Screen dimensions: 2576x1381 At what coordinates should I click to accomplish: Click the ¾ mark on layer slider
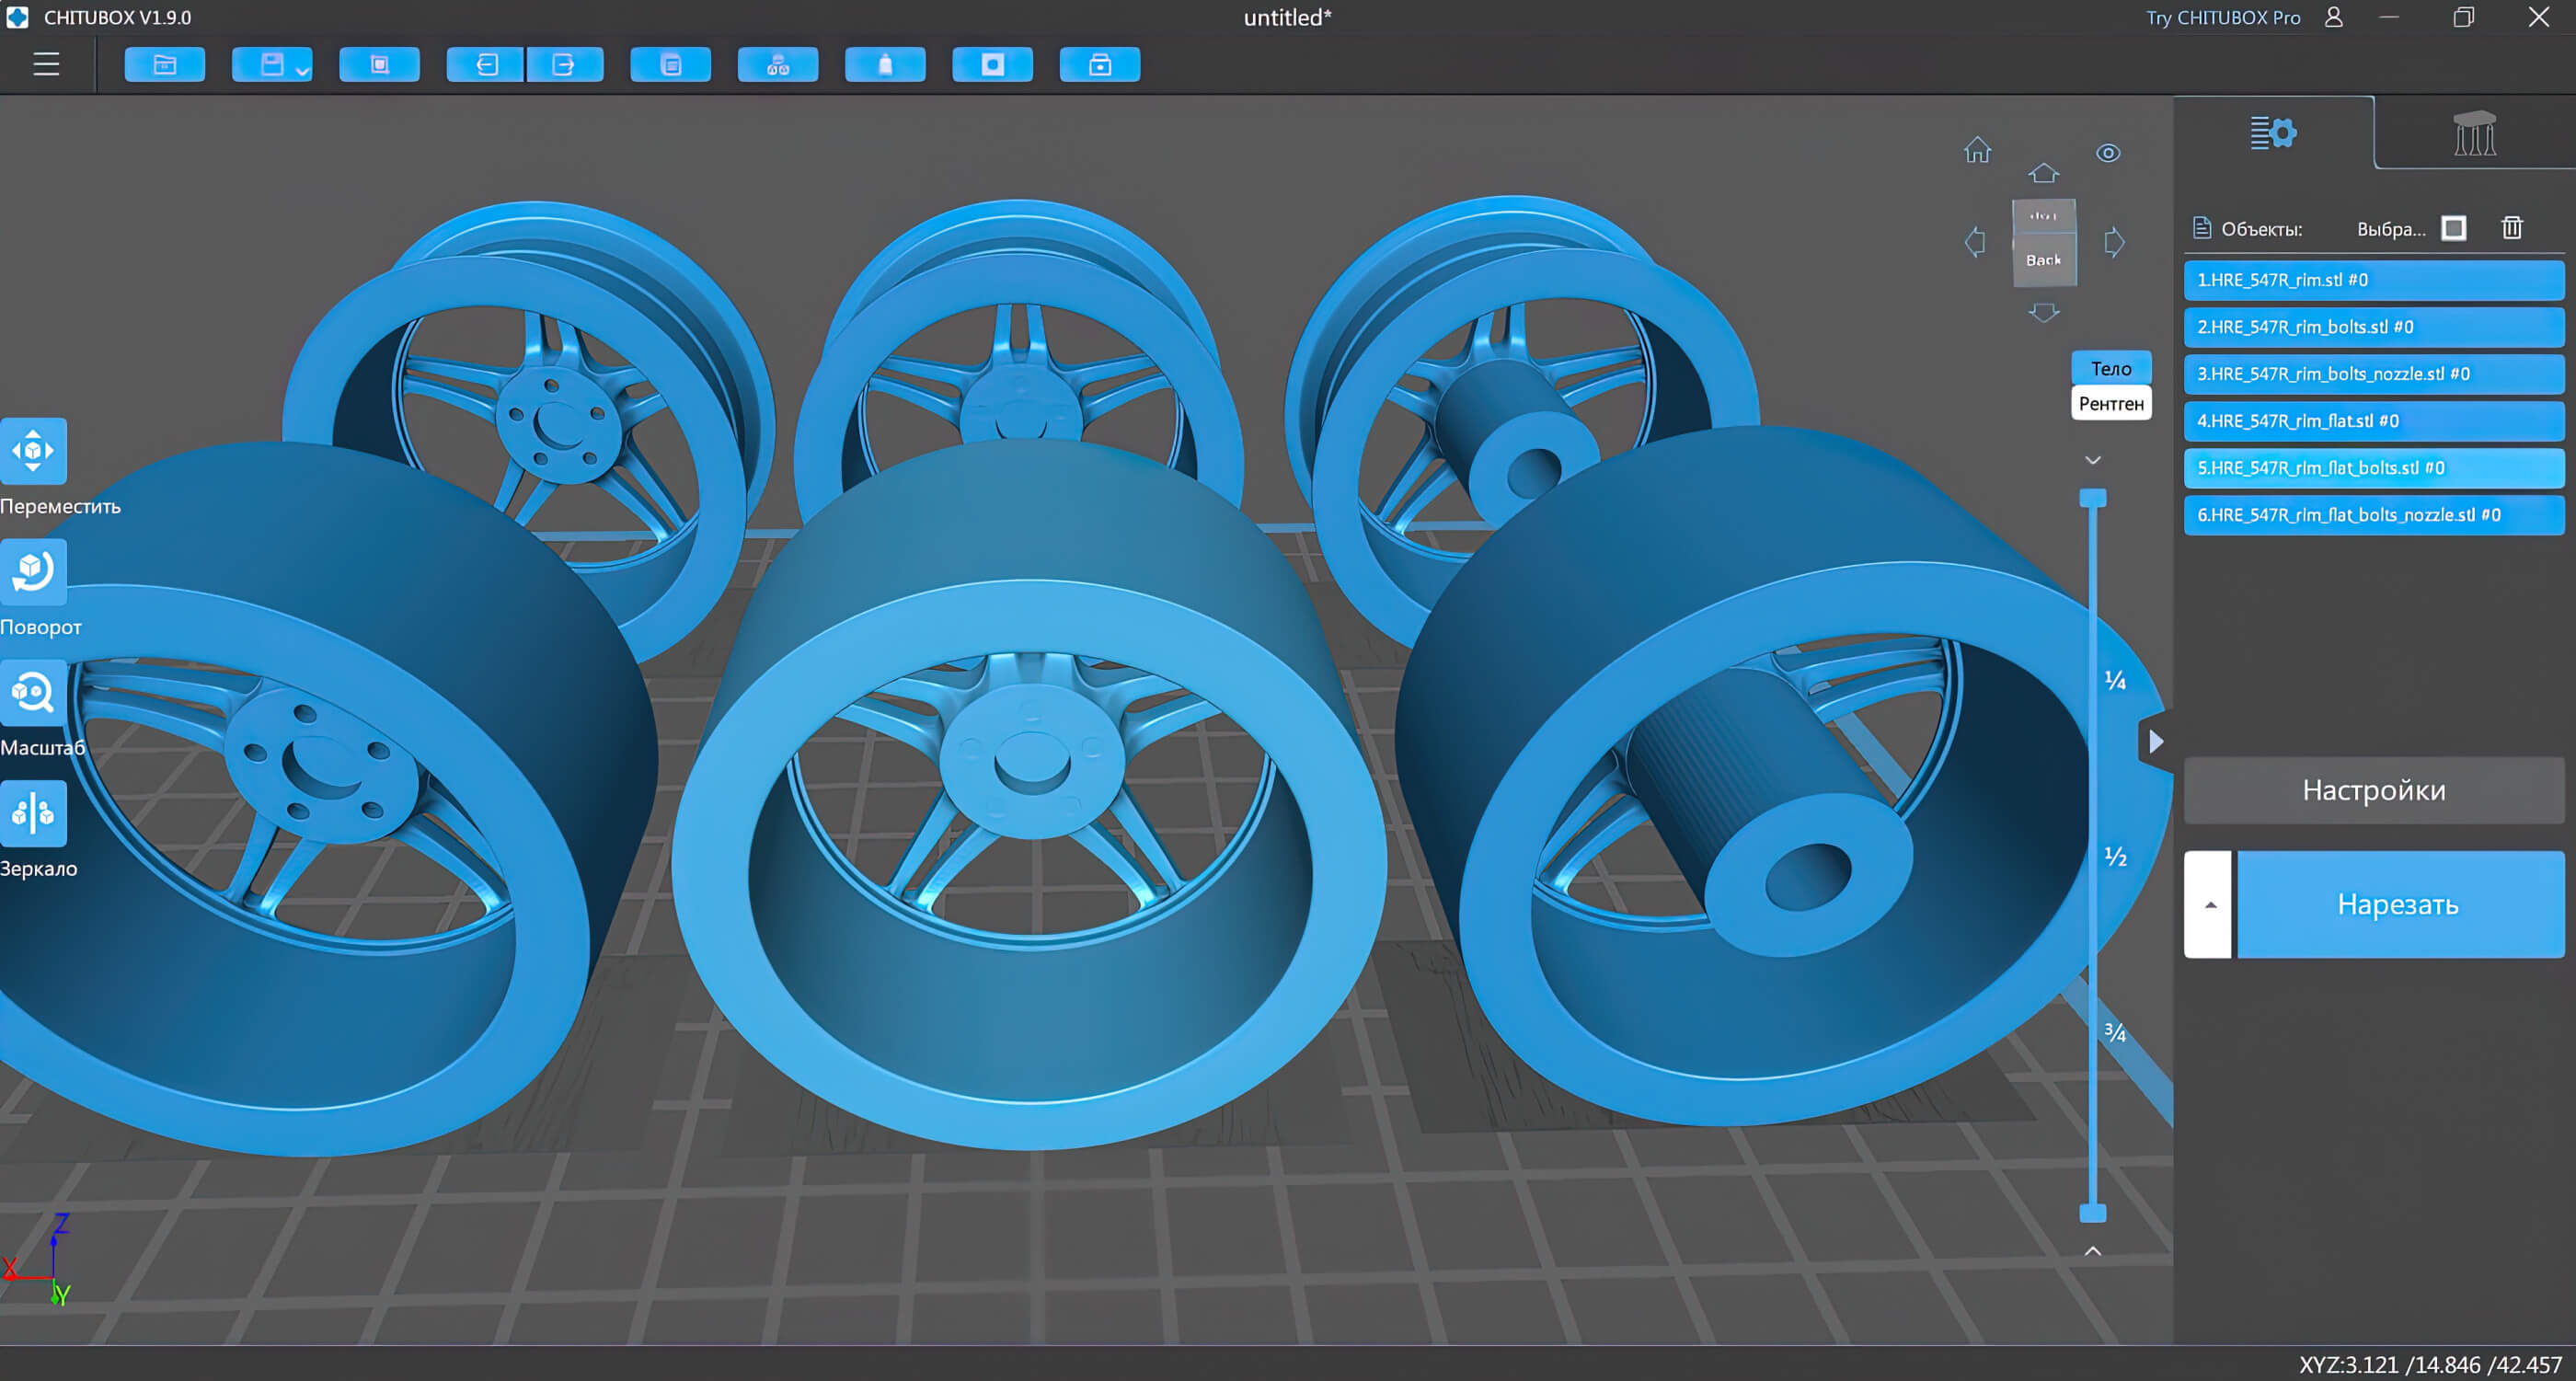[2115, 1032]
